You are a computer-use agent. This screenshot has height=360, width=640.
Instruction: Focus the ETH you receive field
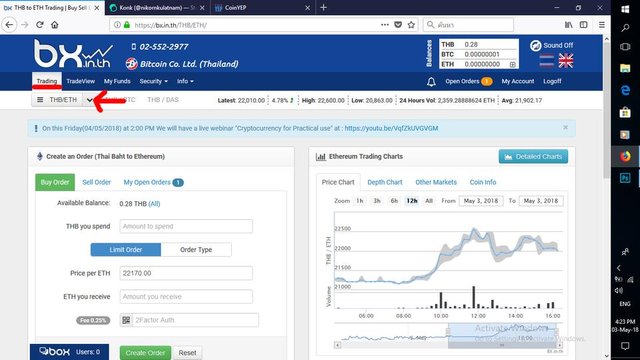[x=186, y=297]
